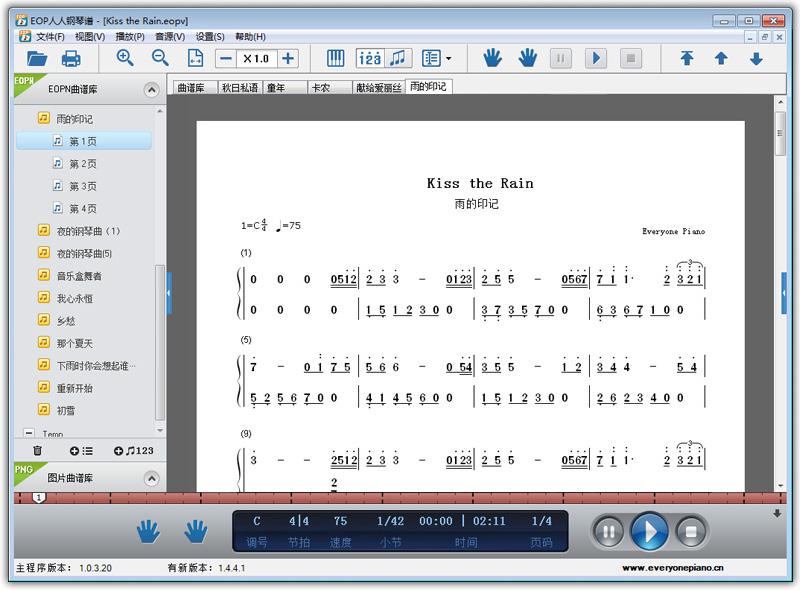Open the www.everyonepiano.cn link
800x590 pixels.
point(672,568)
